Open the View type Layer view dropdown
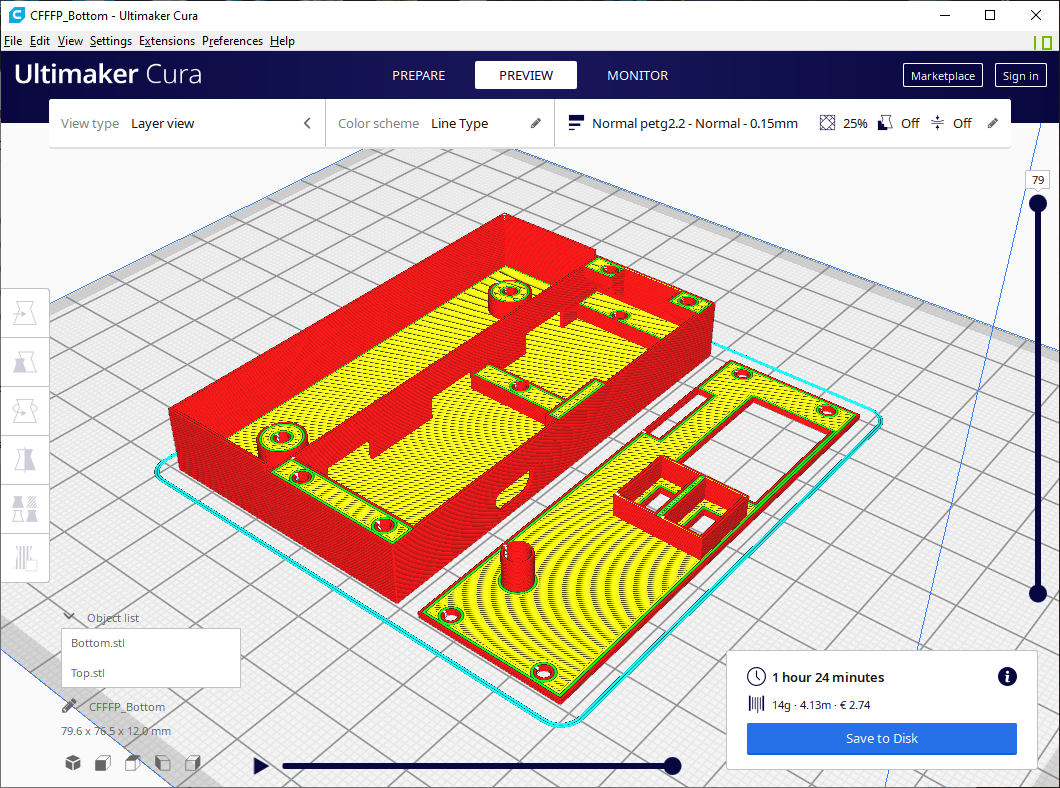Viewport: 1060px width, 788px height. pyautogui.click(x=187, y=123)
